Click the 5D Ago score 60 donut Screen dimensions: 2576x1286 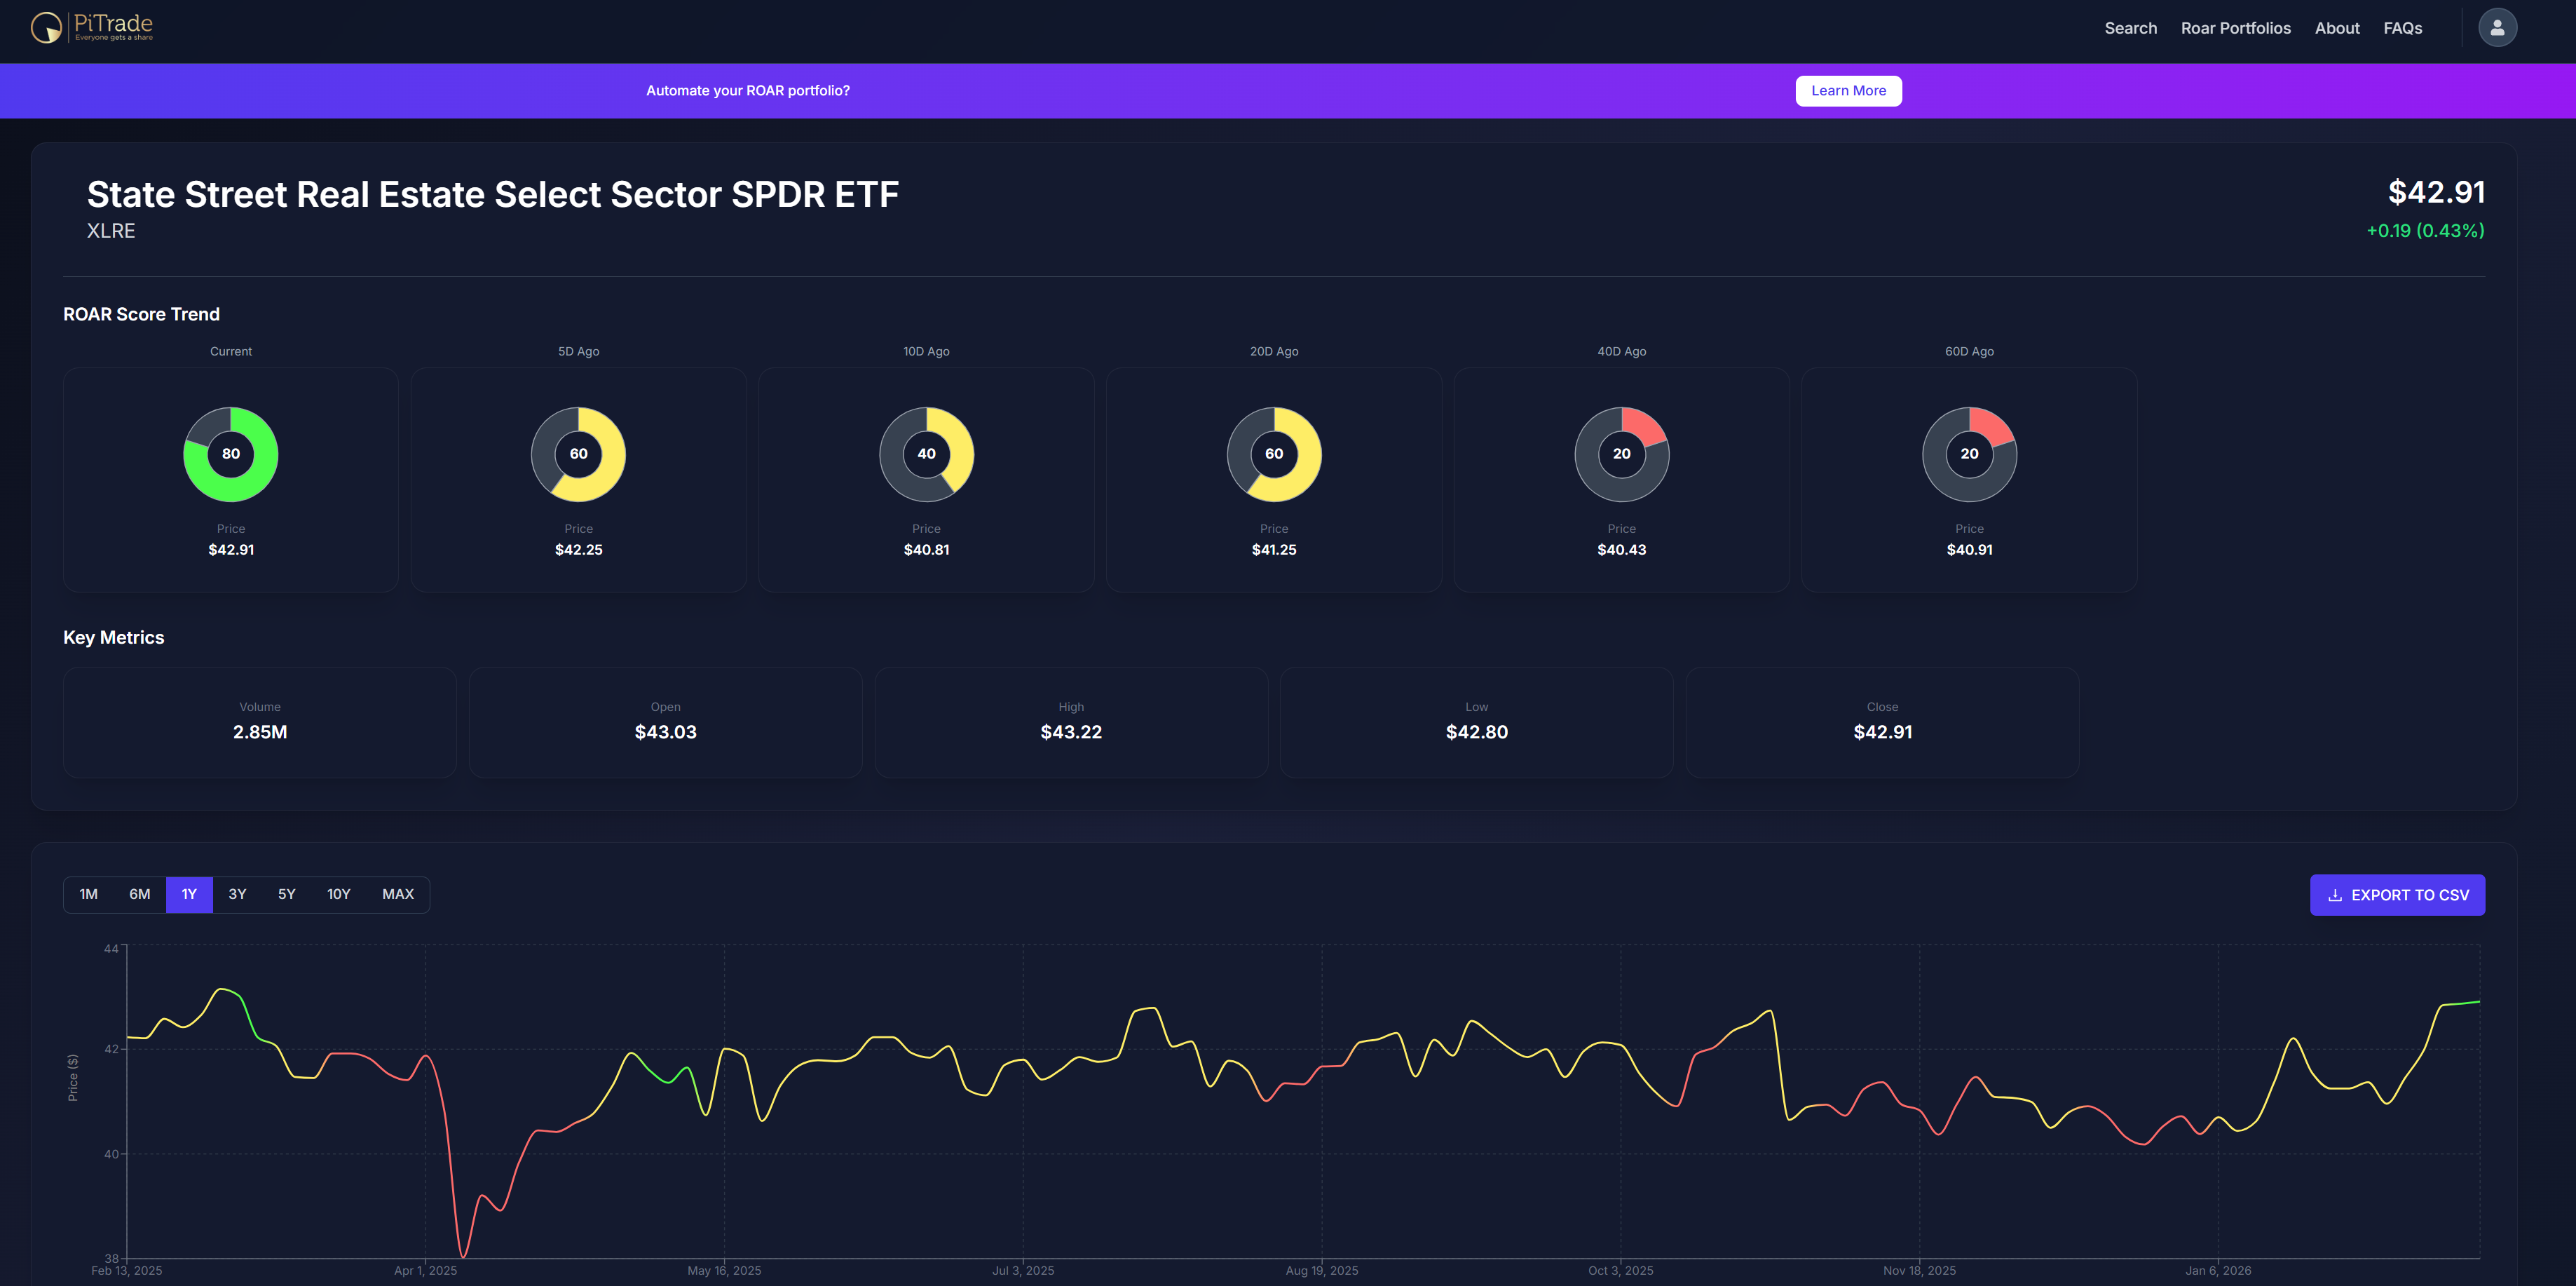click(578, 454)
